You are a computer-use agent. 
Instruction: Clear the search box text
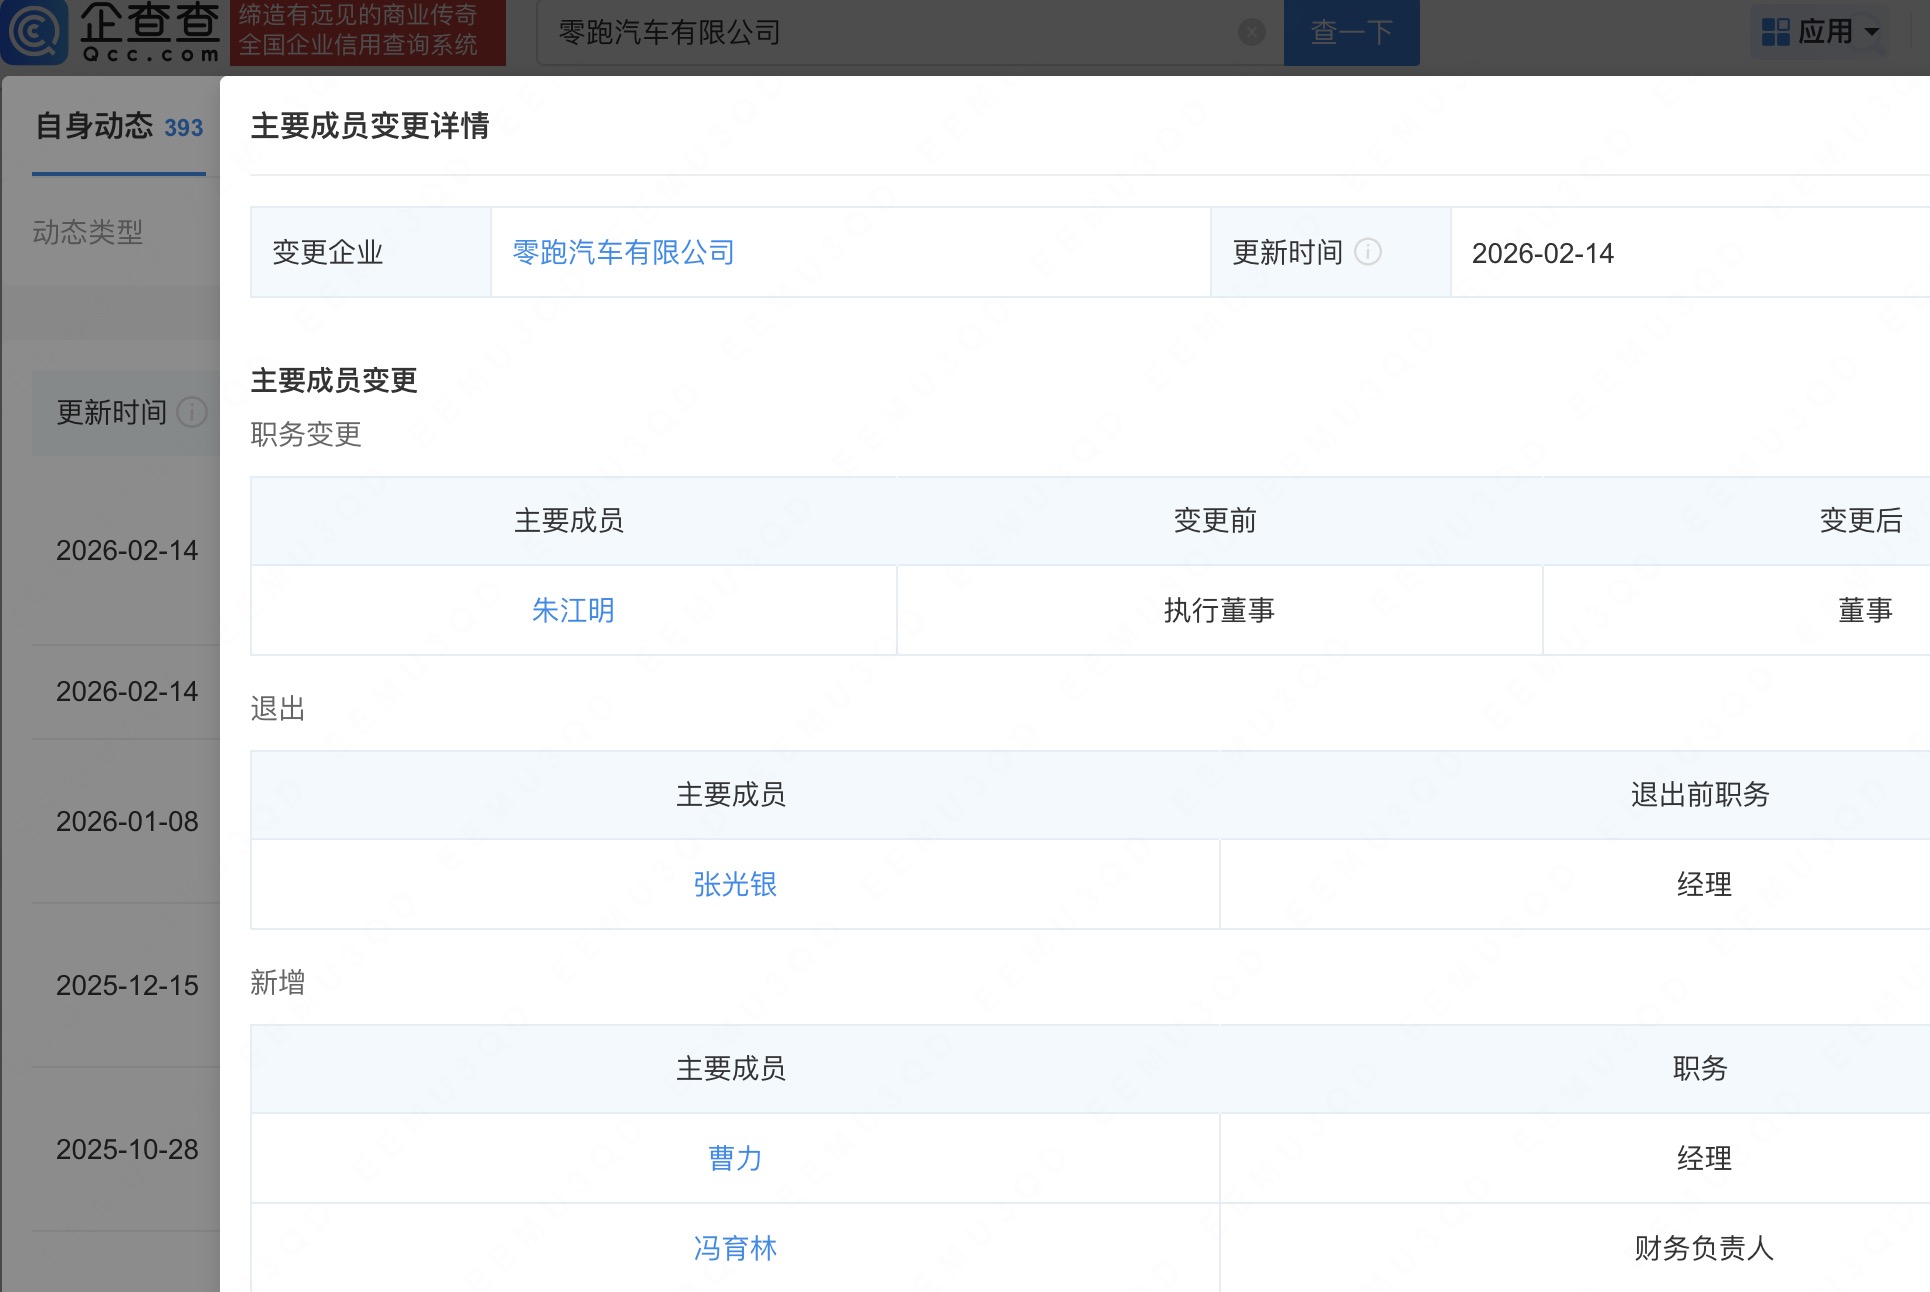[1251, 32]
